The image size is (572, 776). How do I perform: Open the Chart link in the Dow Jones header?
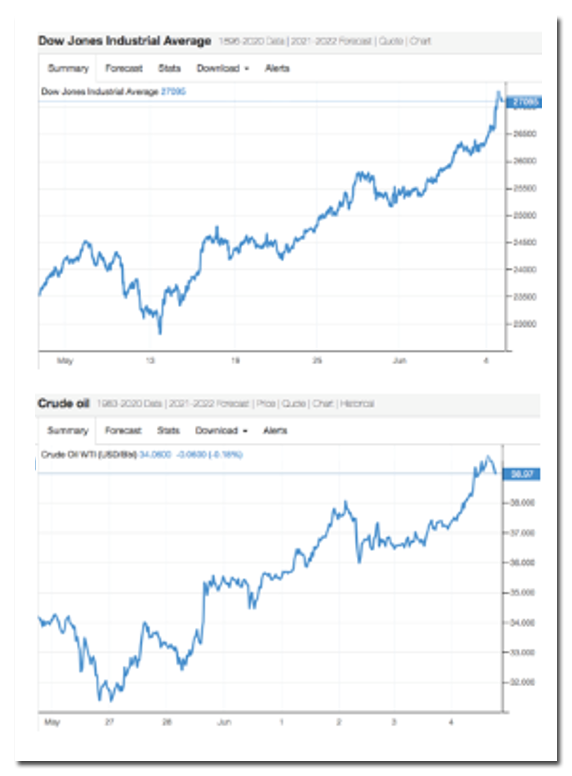[421, 41]
